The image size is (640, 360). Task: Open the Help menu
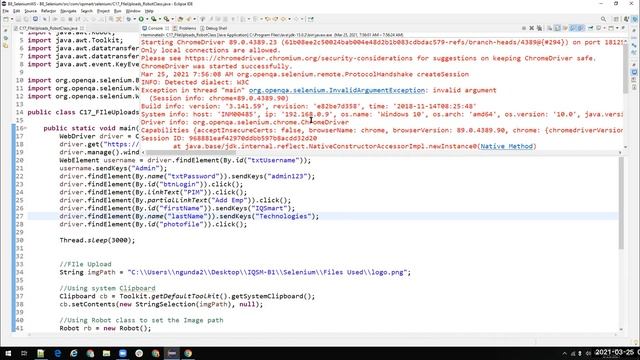[149, 11]
